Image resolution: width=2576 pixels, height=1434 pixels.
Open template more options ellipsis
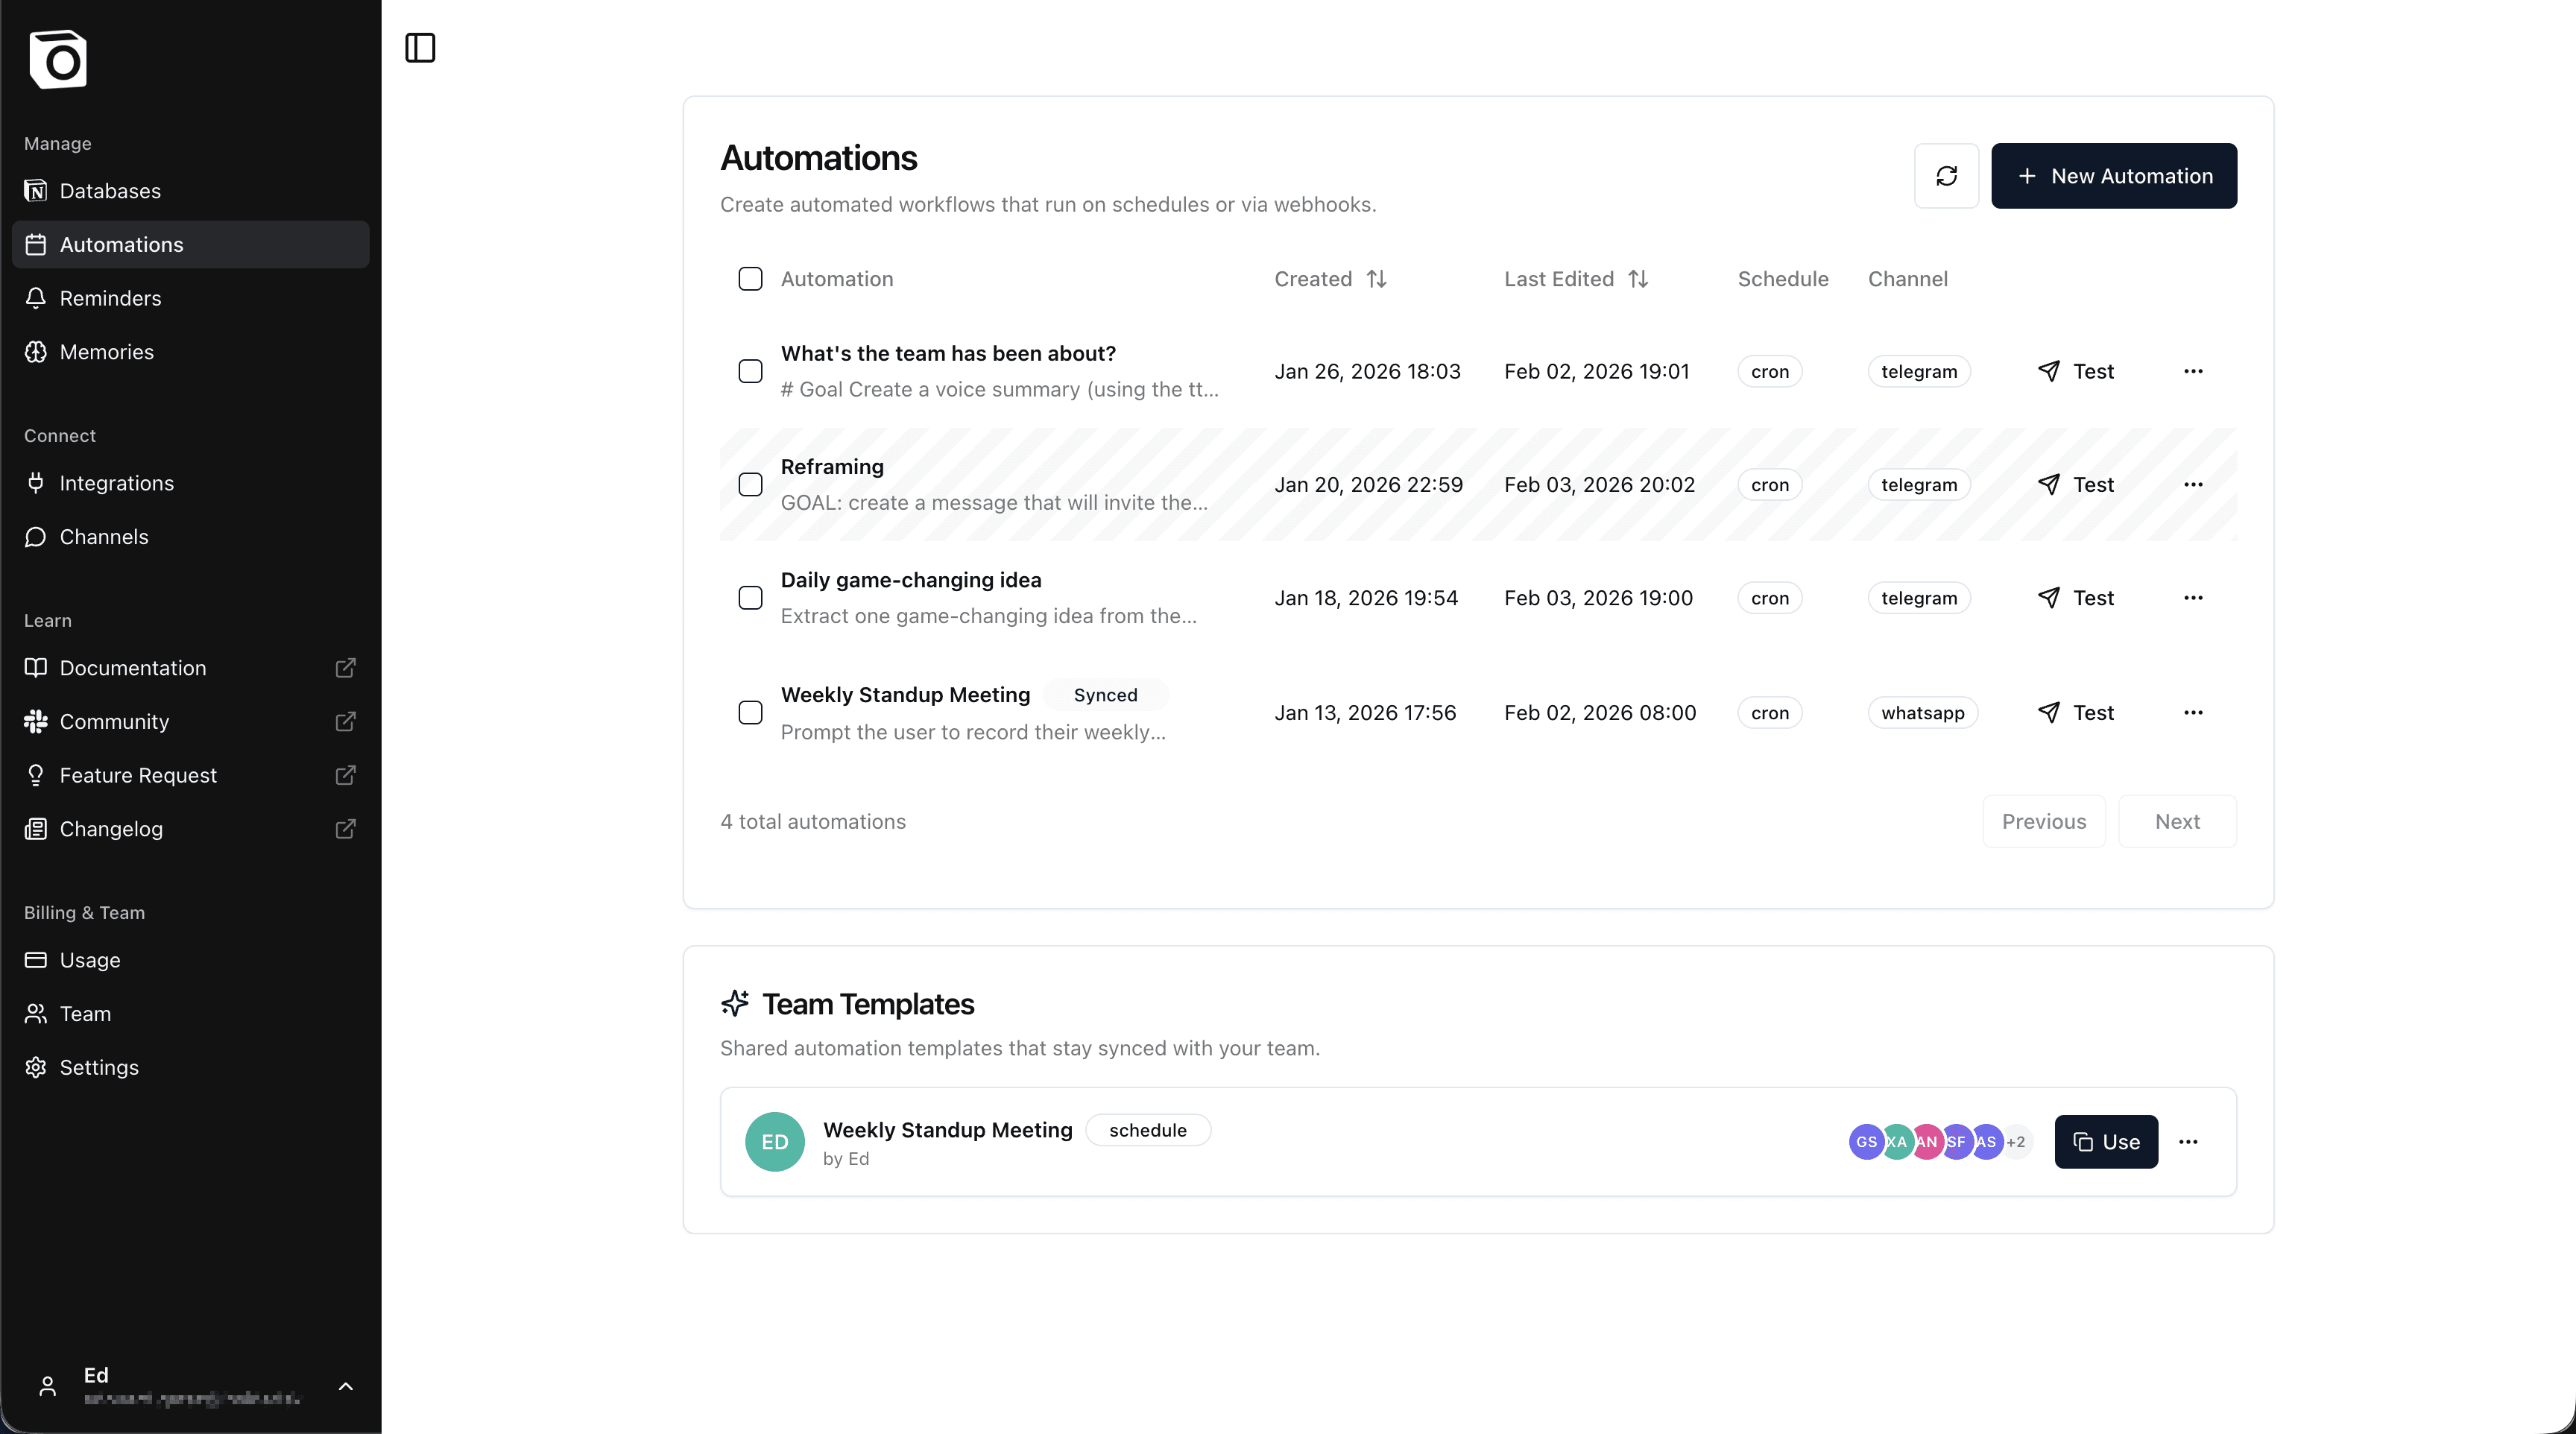click(2188, 1142)
